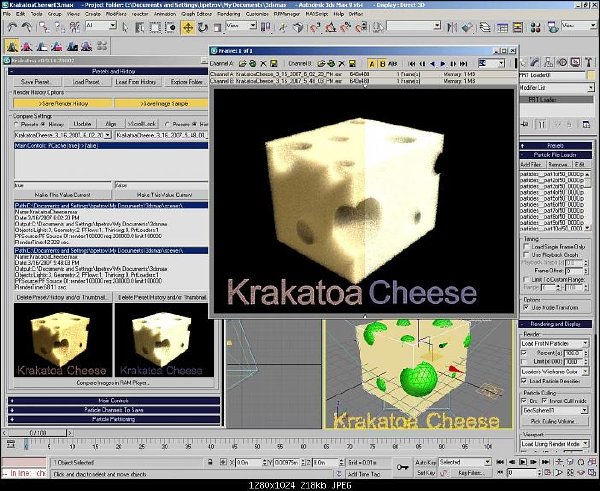
Task: Enable Limit To Custom Range checkbox
Action: pyautogui.click(x=527, y=279)
